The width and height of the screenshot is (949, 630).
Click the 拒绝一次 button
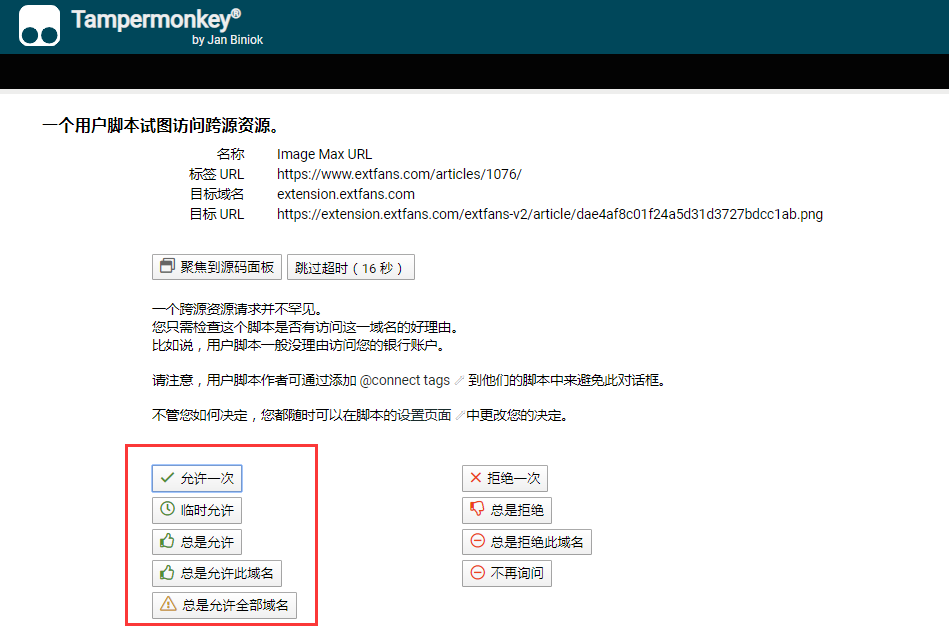point(505,478)
